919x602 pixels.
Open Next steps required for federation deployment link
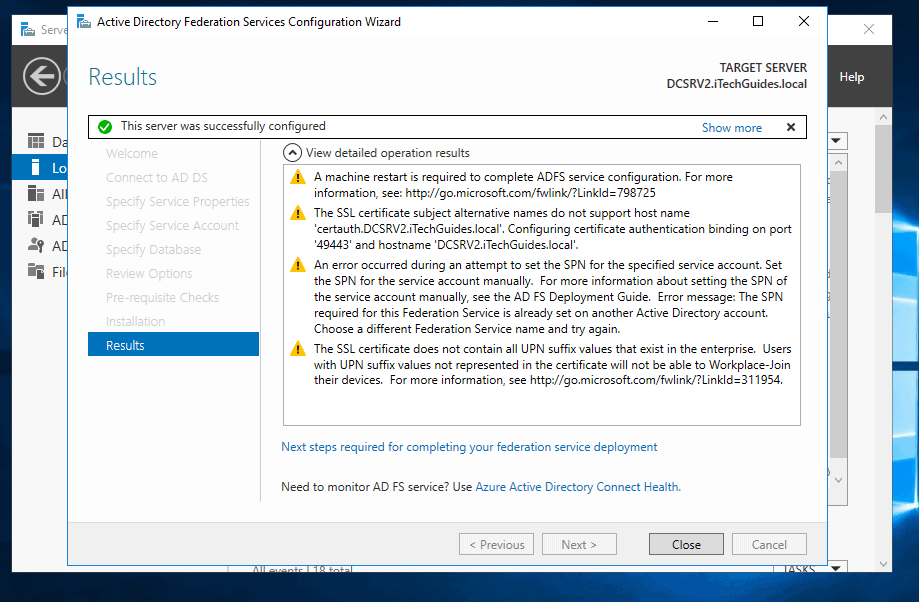469,447
